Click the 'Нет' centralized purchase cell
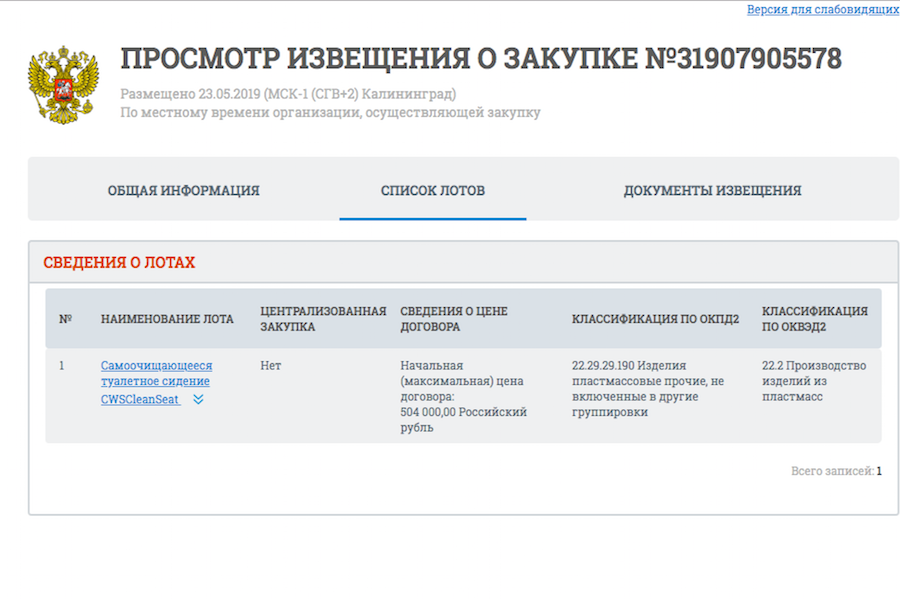The width and height of the screenshot is (900, 600). pyautogui.click(x=271, y=366)
